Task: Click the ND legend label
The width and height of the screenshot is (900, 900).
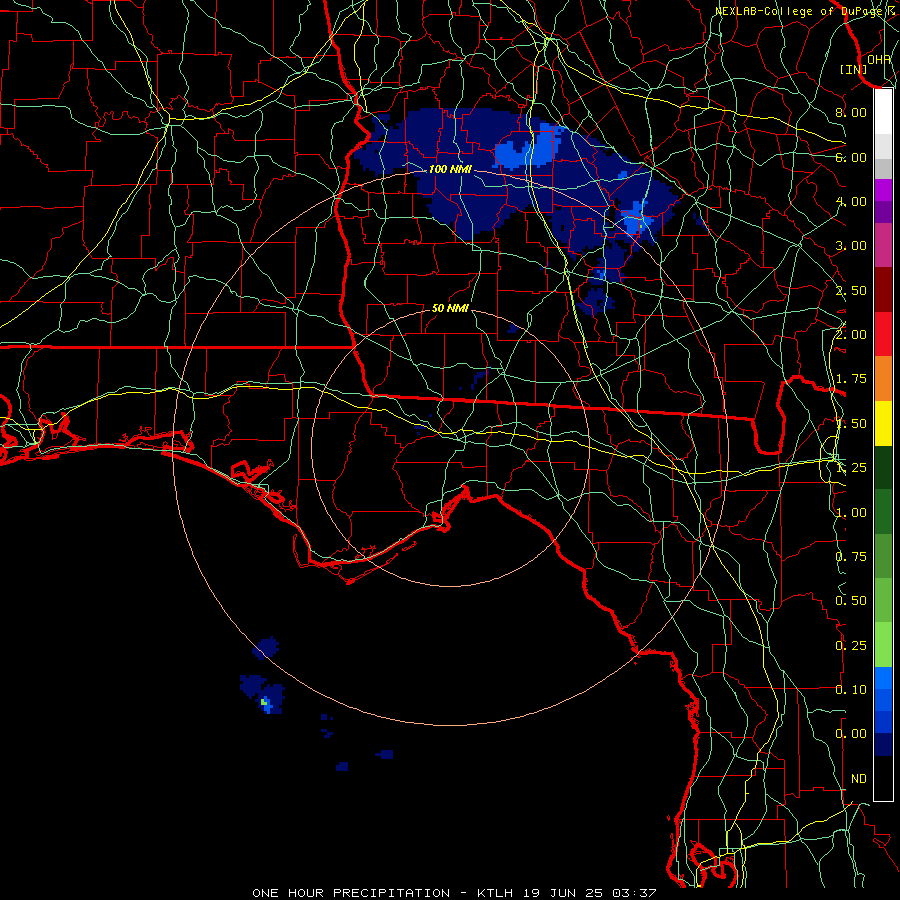Action: coord(859,779)
